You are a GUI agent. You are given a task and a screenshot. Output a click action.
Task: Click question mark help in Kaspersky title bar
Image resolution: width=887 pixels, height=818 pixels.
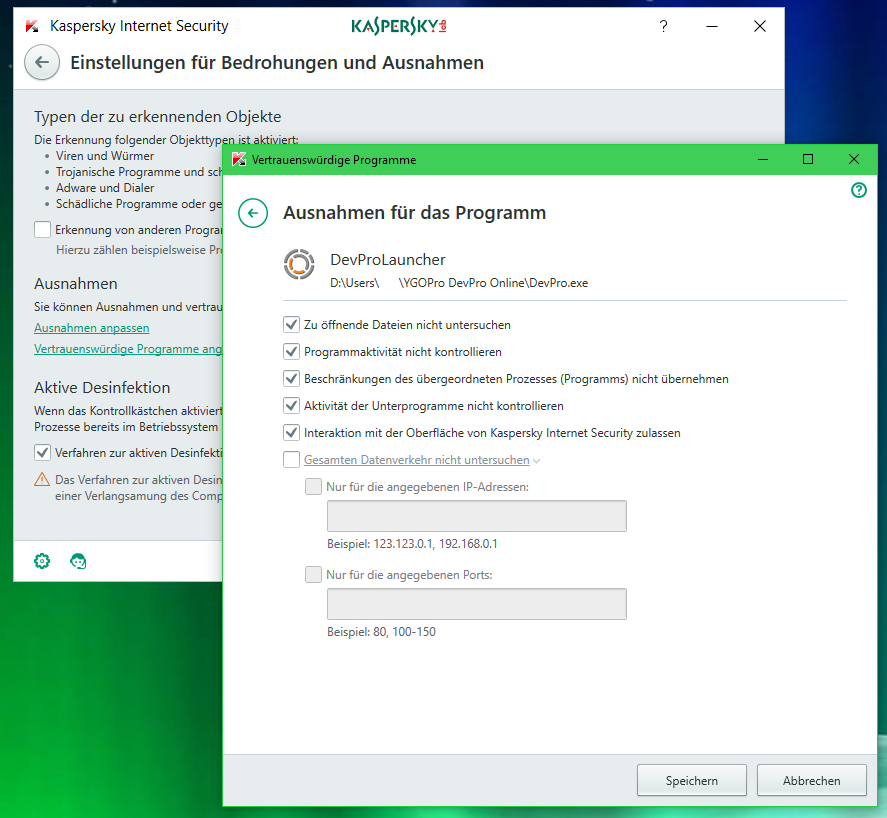coord(664,26)
